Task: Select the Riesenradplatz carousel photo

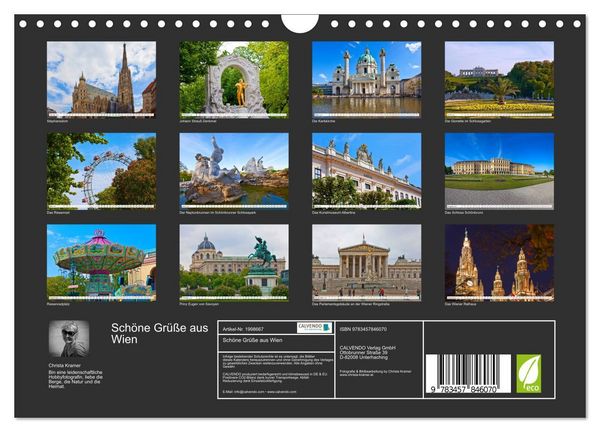Action: 101,262
